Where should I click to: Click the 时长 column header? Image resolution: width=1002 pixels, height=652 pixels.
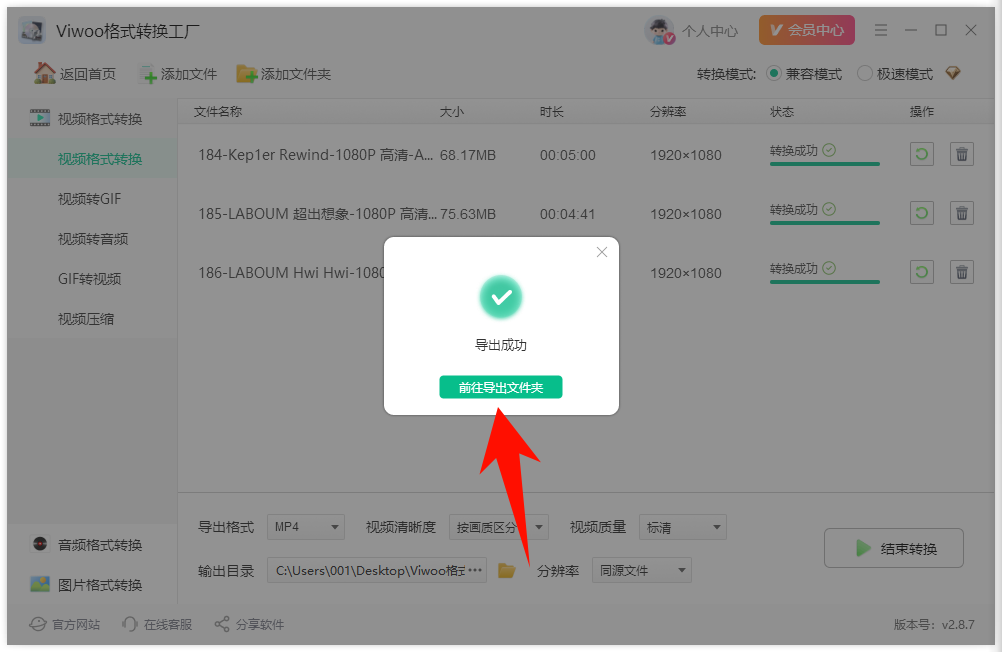[551, 112]
